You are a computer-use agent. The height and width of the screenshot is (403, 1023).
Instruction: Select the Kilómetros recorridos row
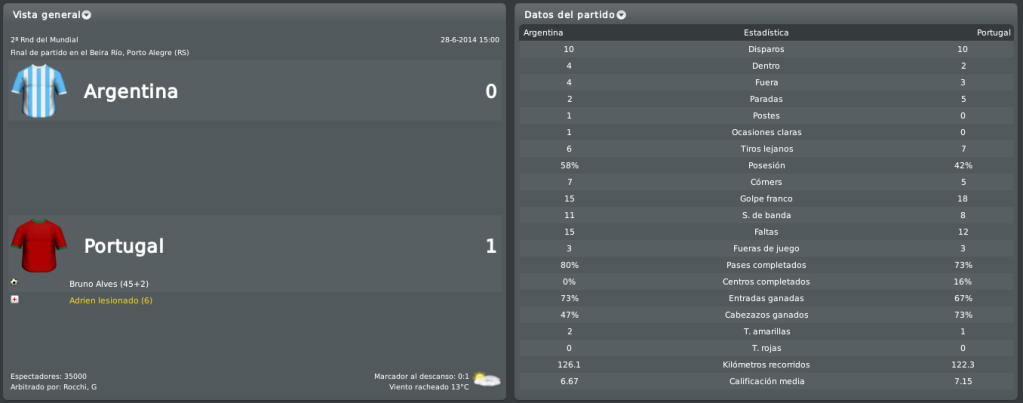click(766, 365)
